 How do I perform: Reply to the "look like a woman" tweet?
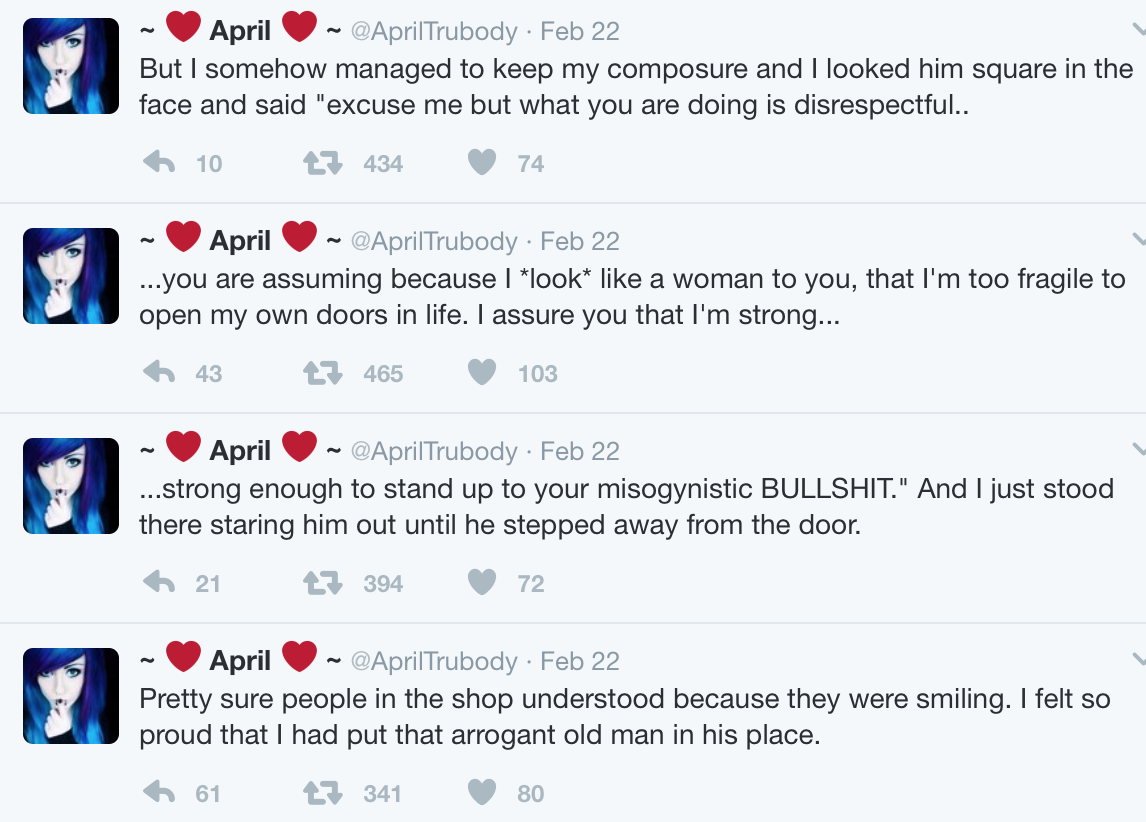[x=160, y=373]
